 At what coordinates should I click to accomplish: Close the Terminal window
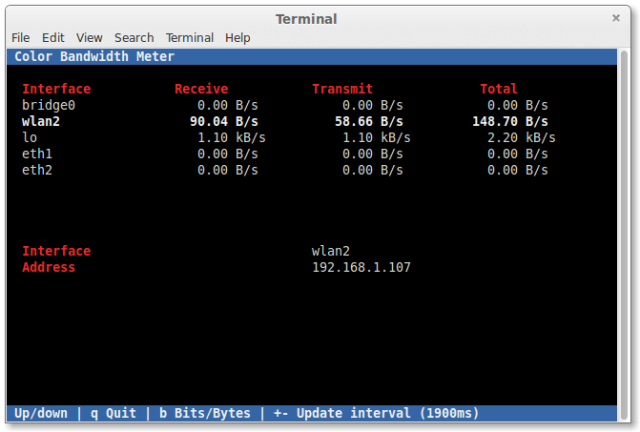616,18
